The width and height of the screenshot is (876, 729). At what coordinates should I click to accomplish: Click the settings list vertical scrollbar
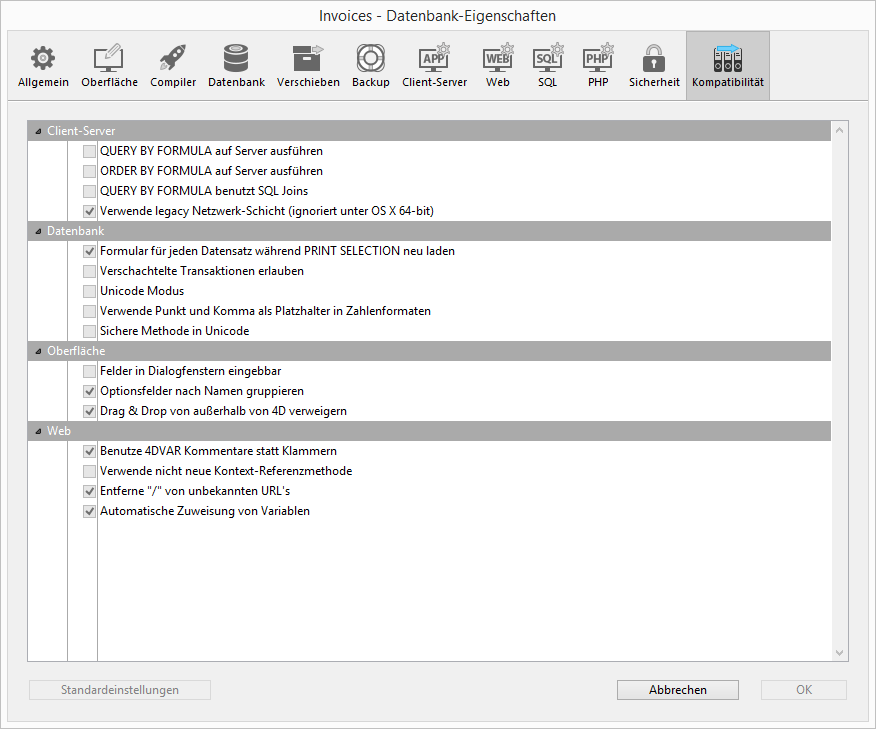coord(839,390)
